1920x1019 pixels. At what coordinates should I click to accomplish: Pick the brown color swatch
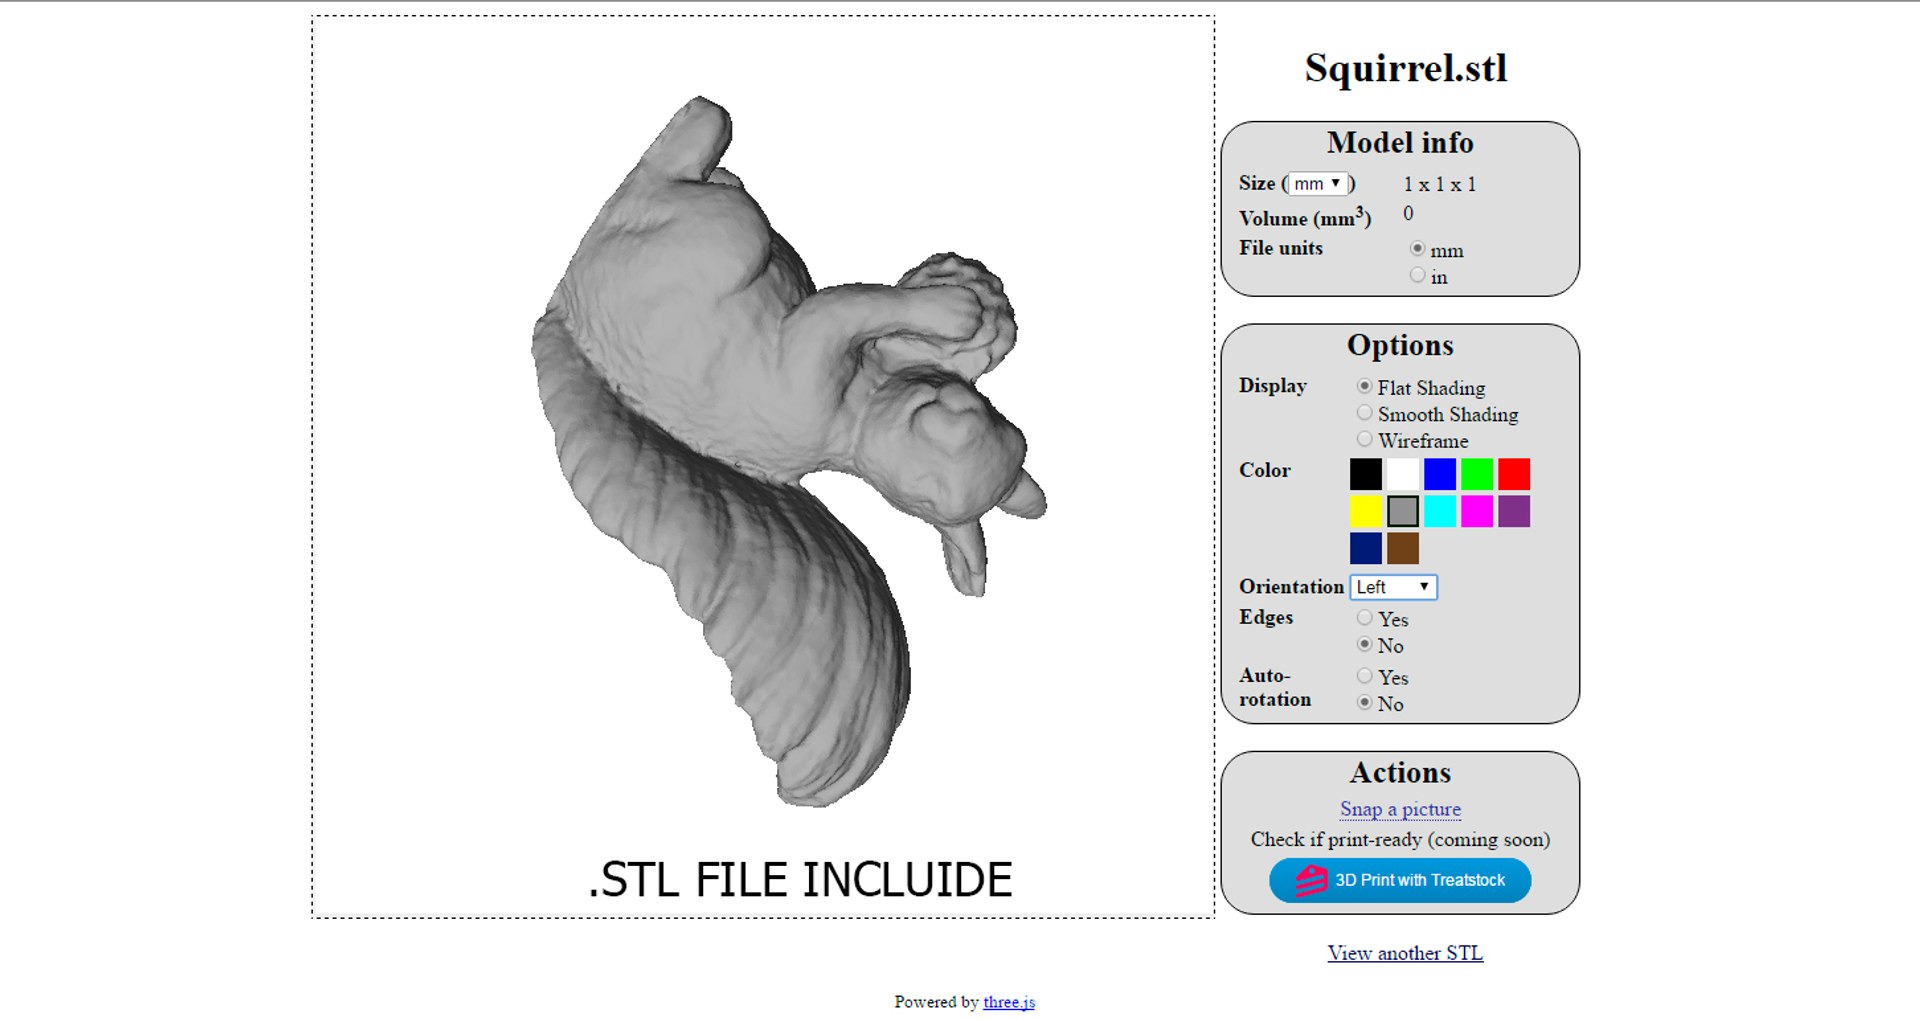[x=1403, y=548]
